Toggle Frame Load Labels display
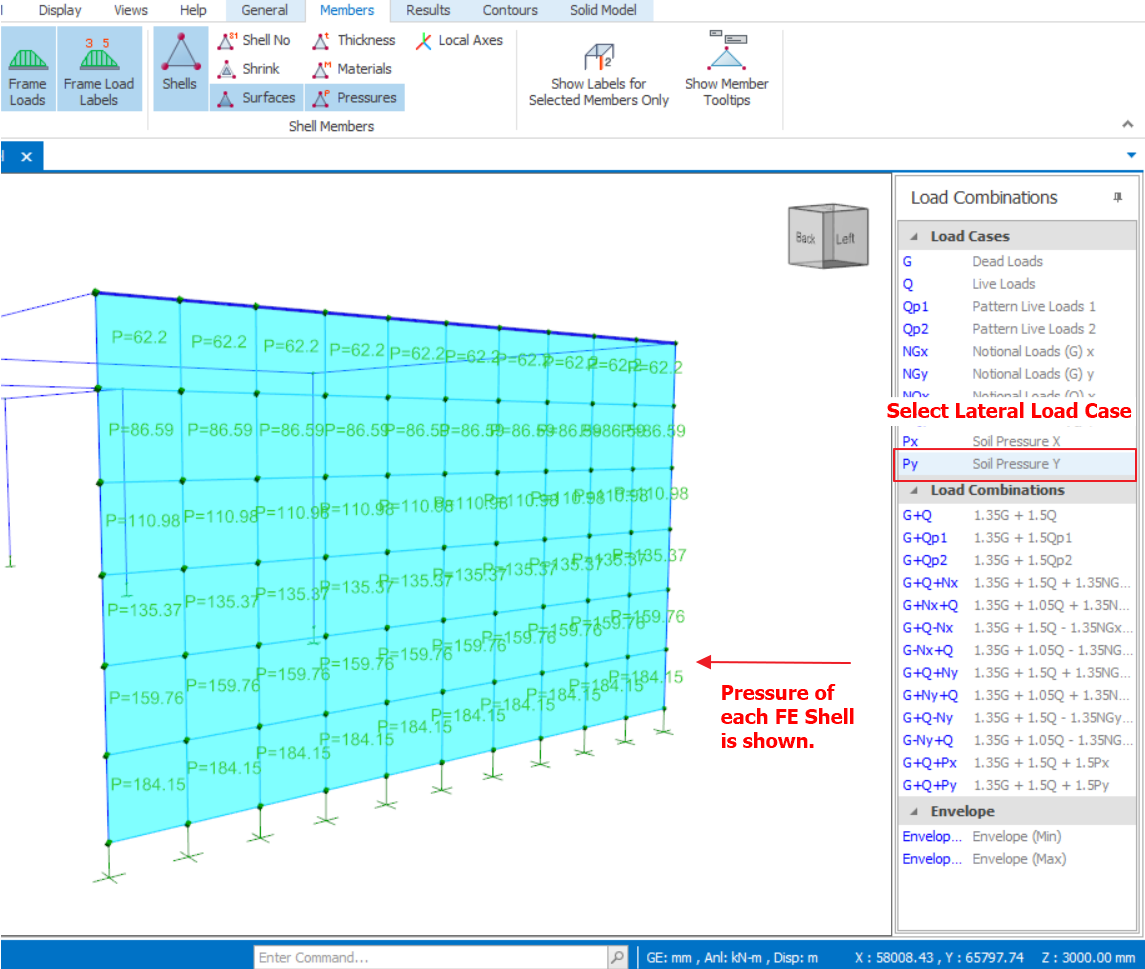The image size is (1145, 969). (x=98, y=69)
